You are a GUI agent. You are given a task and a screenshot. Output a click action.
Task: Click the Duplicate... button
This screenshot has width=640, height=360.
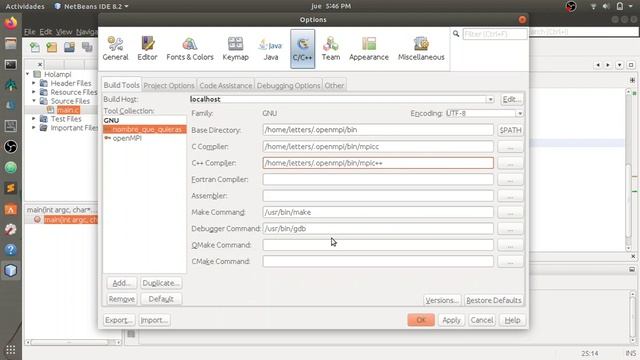pos(161,283)
